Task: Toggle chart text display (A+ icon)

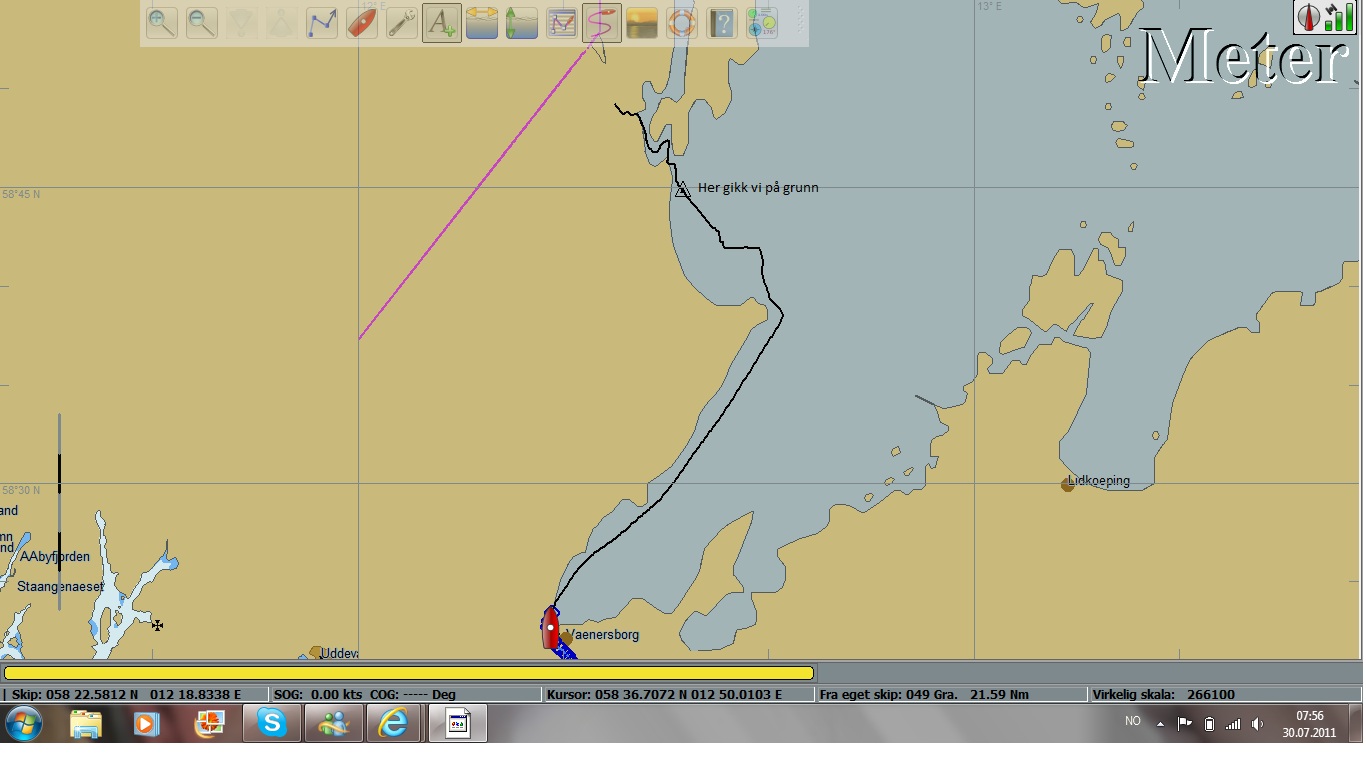Action: click(442, 23)
